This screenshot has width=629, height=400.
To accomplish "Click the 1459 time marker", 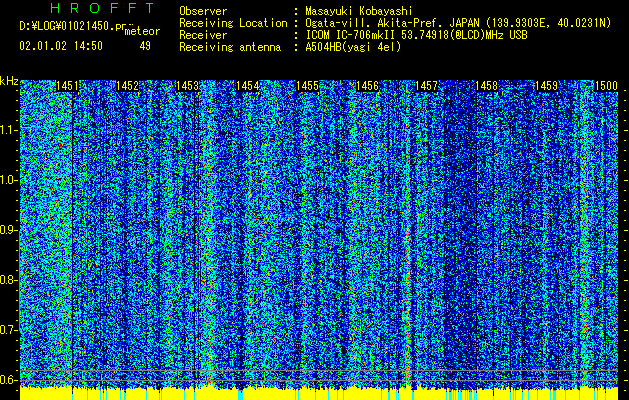I will pyautogui.click(x=547, y=86).
